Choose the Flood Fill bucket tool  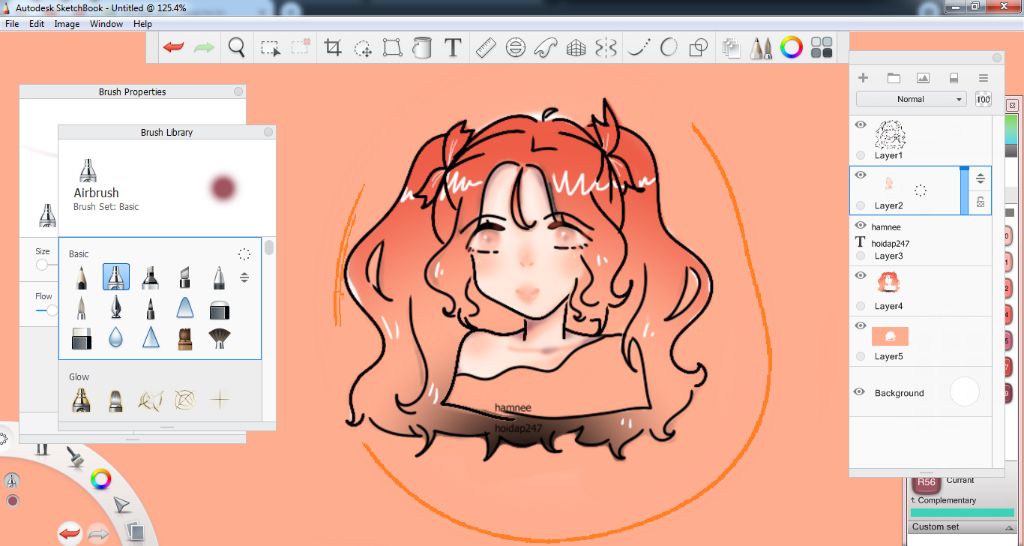pos(422,48)
